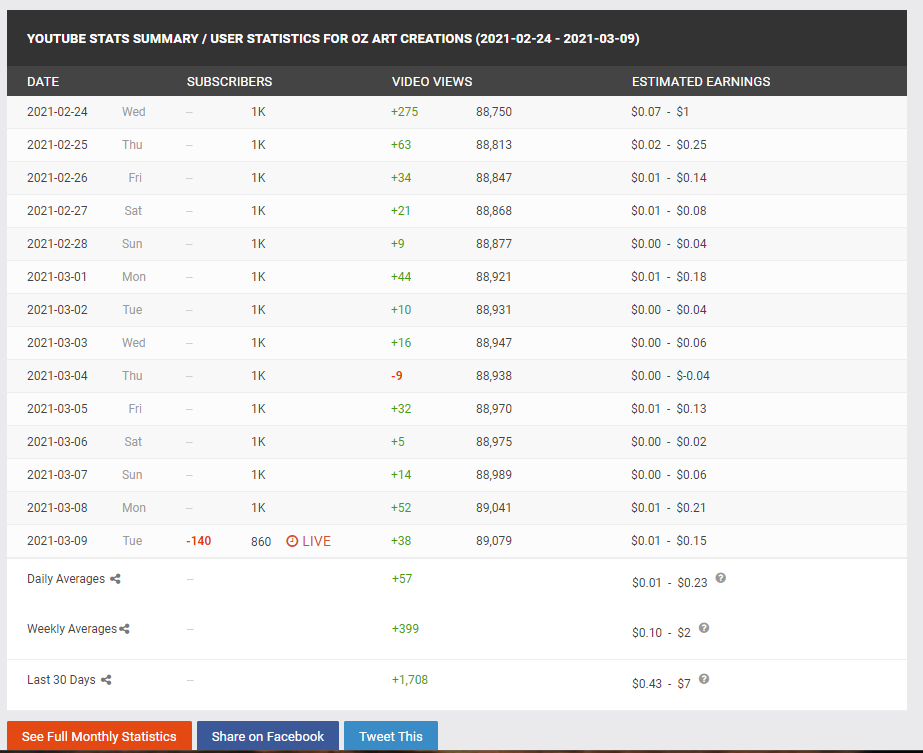Select date 2021-03-02
Image resolution: width=923 pixels, height=753 pixels.
coord(57,310)
